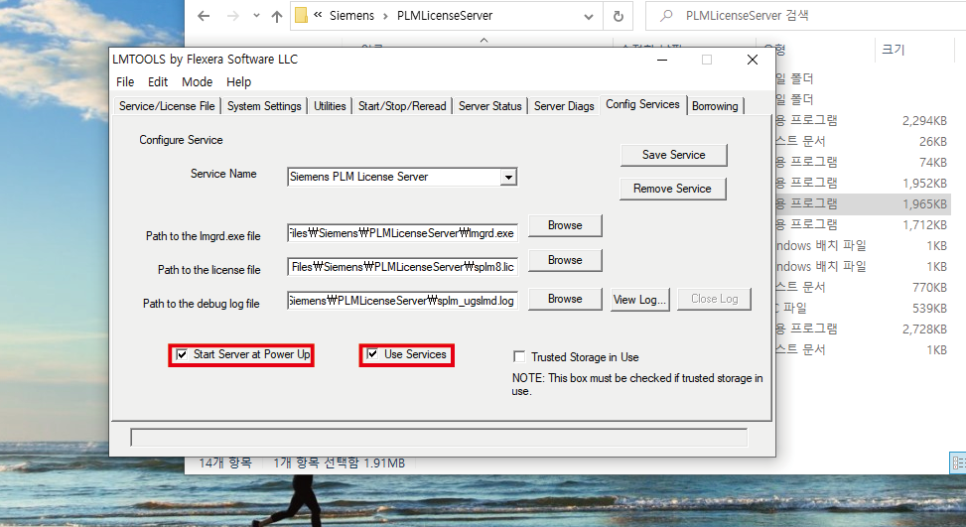Switch to the Utilities tab
Image resolution: width=966 pixels, height=527 pixels.
(330, 106)
